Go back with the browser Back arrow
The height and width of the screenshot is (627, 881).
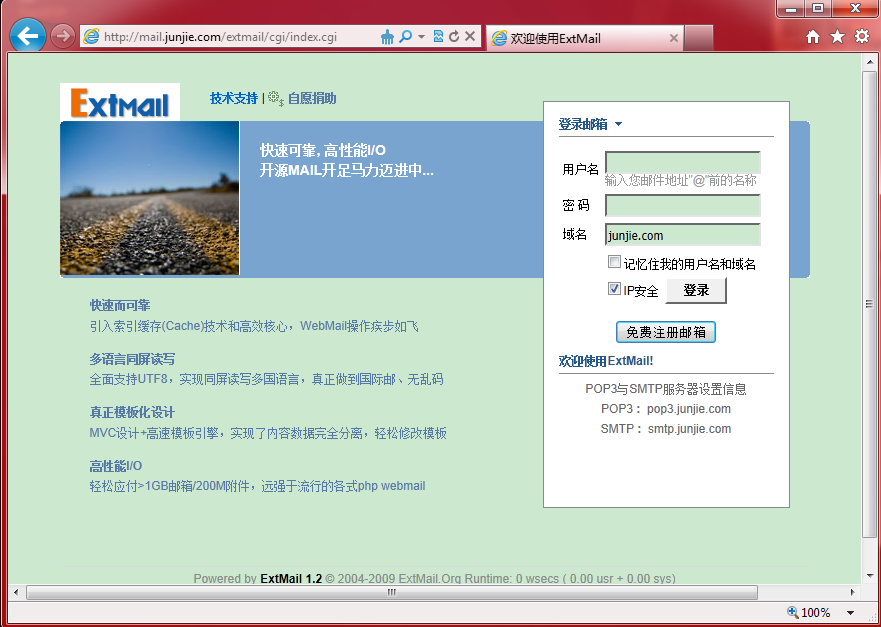coord(28,36)
